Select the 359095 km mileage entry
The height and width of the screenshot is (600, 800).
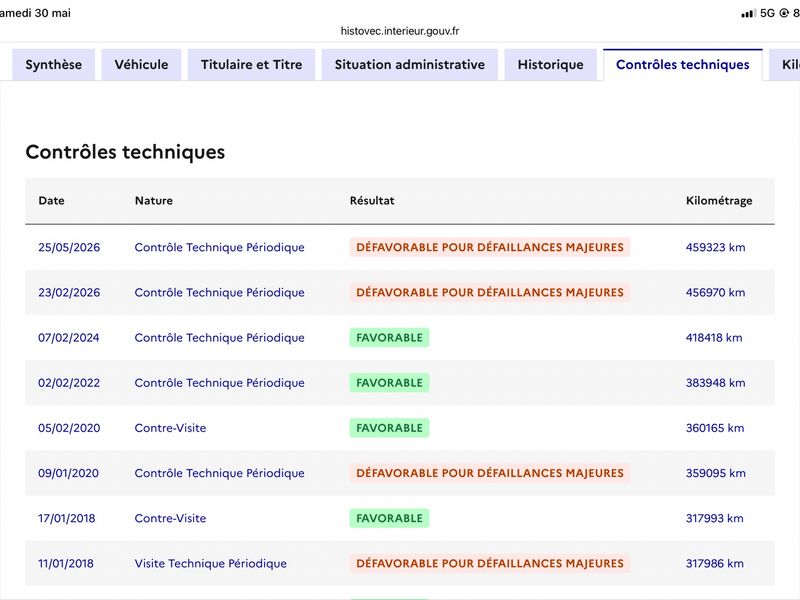[x=715, y=473]
